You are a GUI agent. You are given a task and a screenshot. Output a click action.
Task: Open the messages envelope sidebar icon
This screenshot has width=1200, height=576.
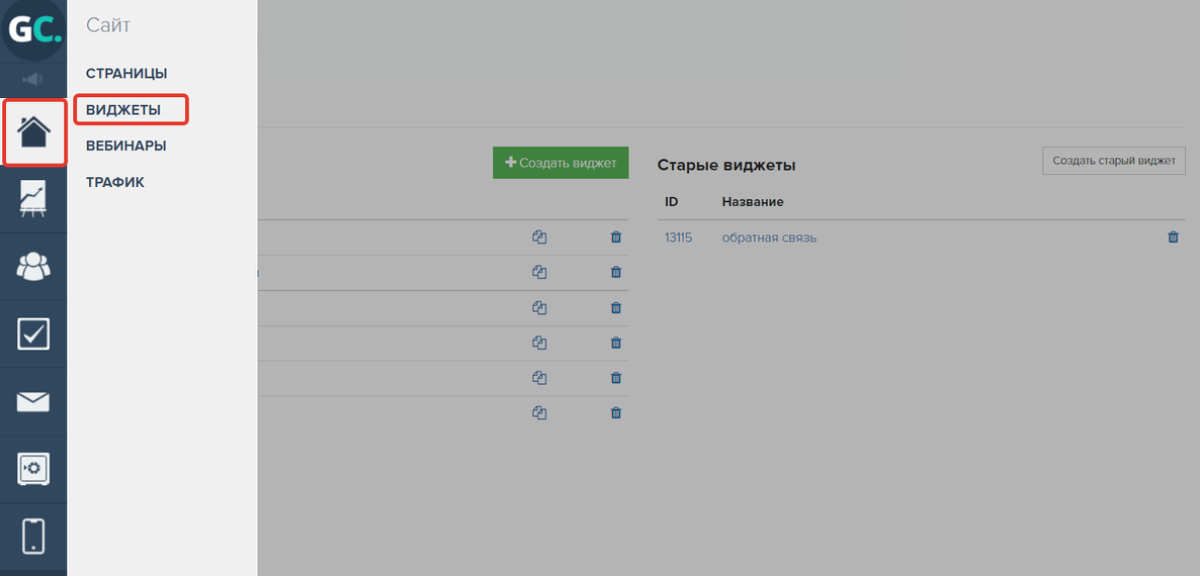(34, 402)
